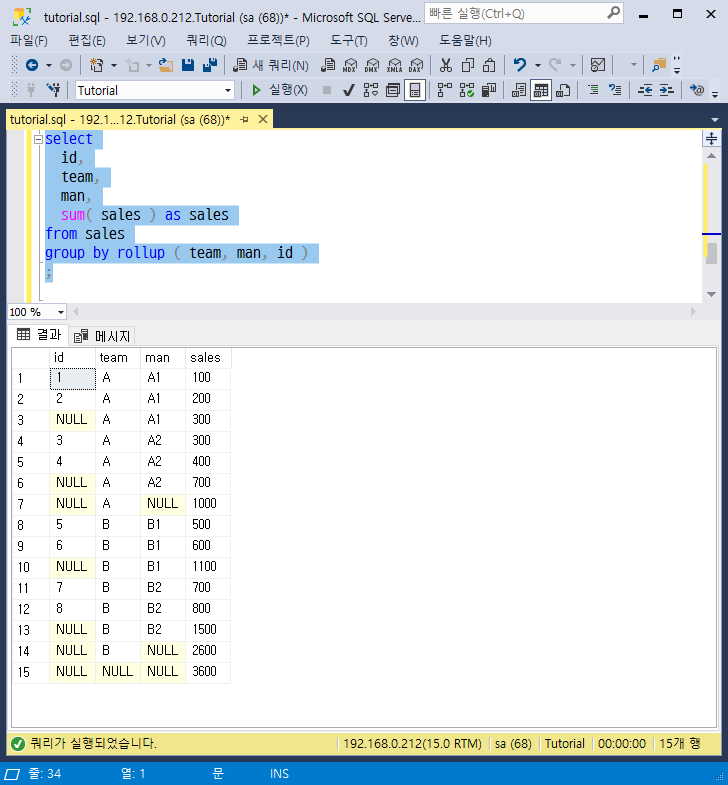Viewport: 728px width, 785px height.
Task: Click the Change Connection icon
Action: [53, 90]
